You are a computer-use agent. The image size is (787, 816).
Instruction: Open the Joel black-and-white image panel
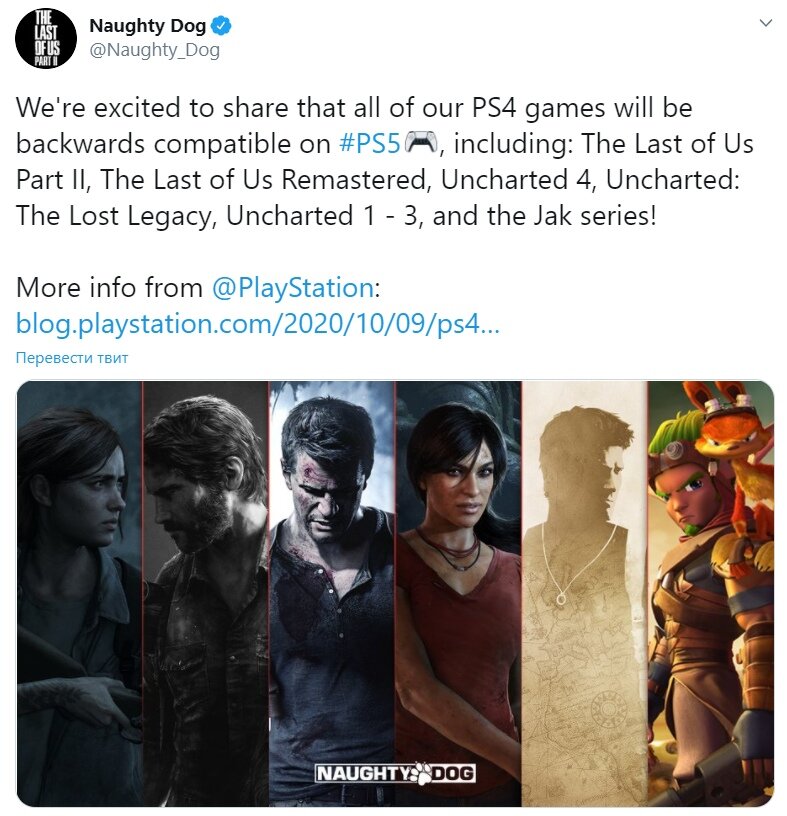coord(206,594)
